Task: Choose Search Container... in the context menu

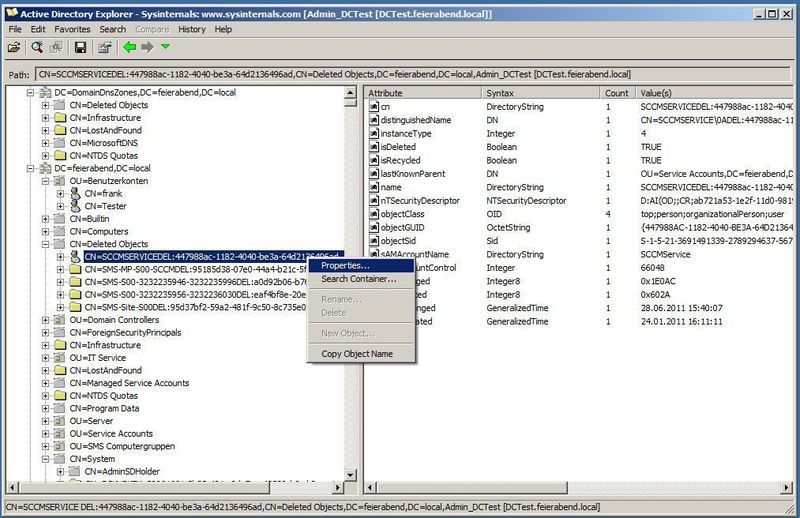Action: pyautogui.click(x=361, y=279)
